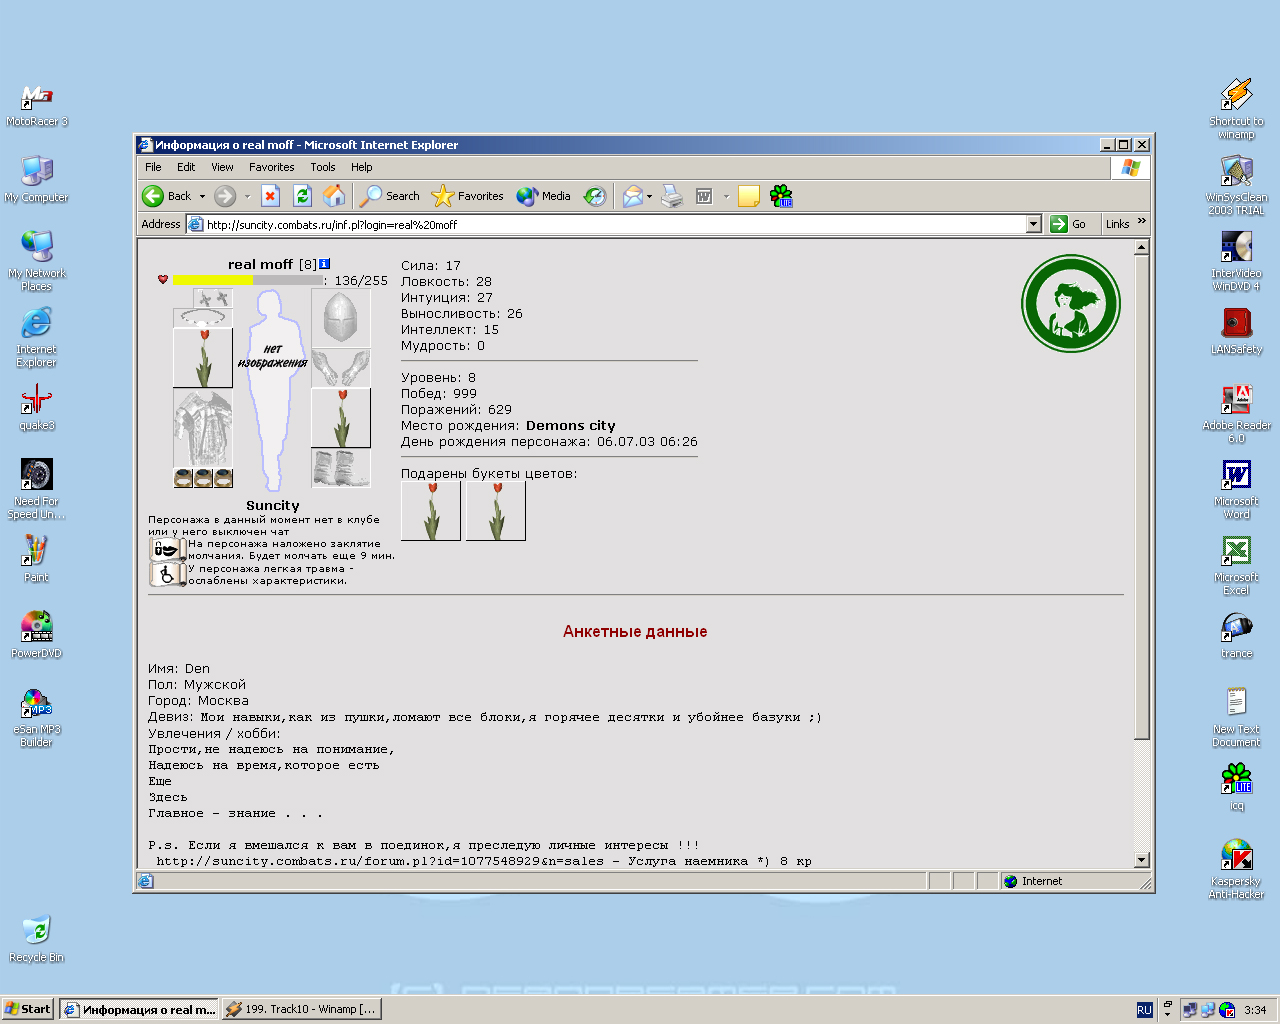Open the Address bar URL dropdown
The image size is (1280, 1024).
tap(1034, 224)
